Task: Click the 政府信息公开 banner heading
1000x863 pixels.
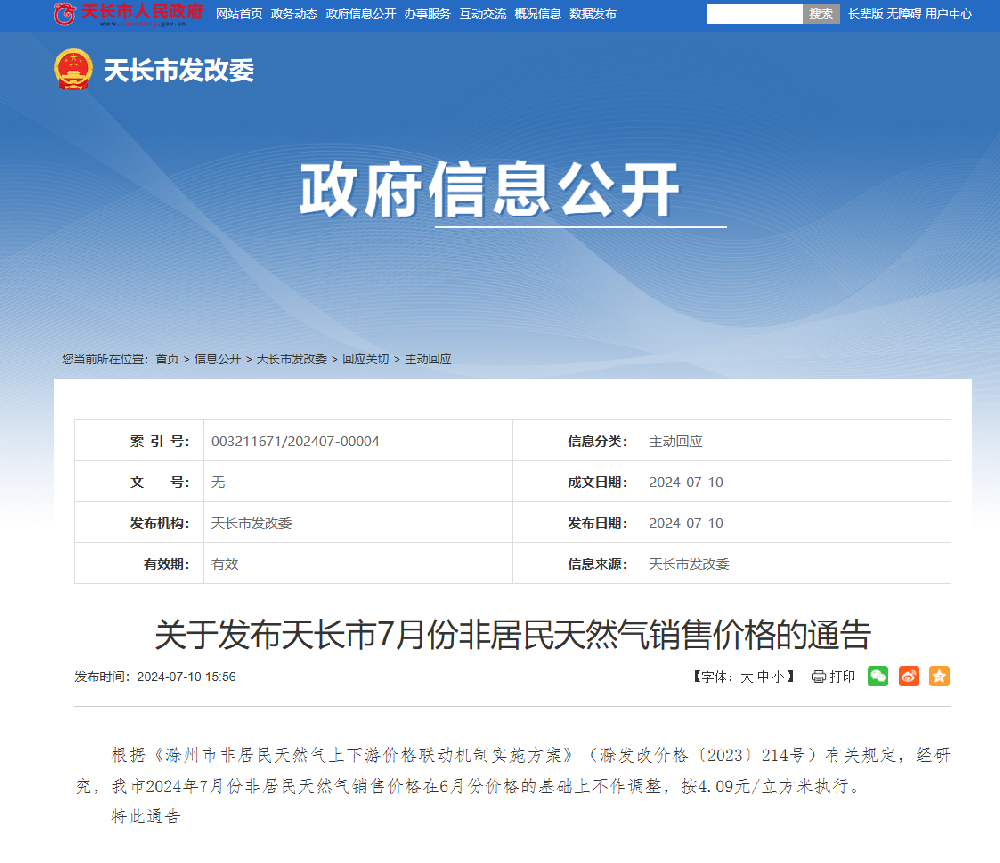Action: tap(490, 189)
